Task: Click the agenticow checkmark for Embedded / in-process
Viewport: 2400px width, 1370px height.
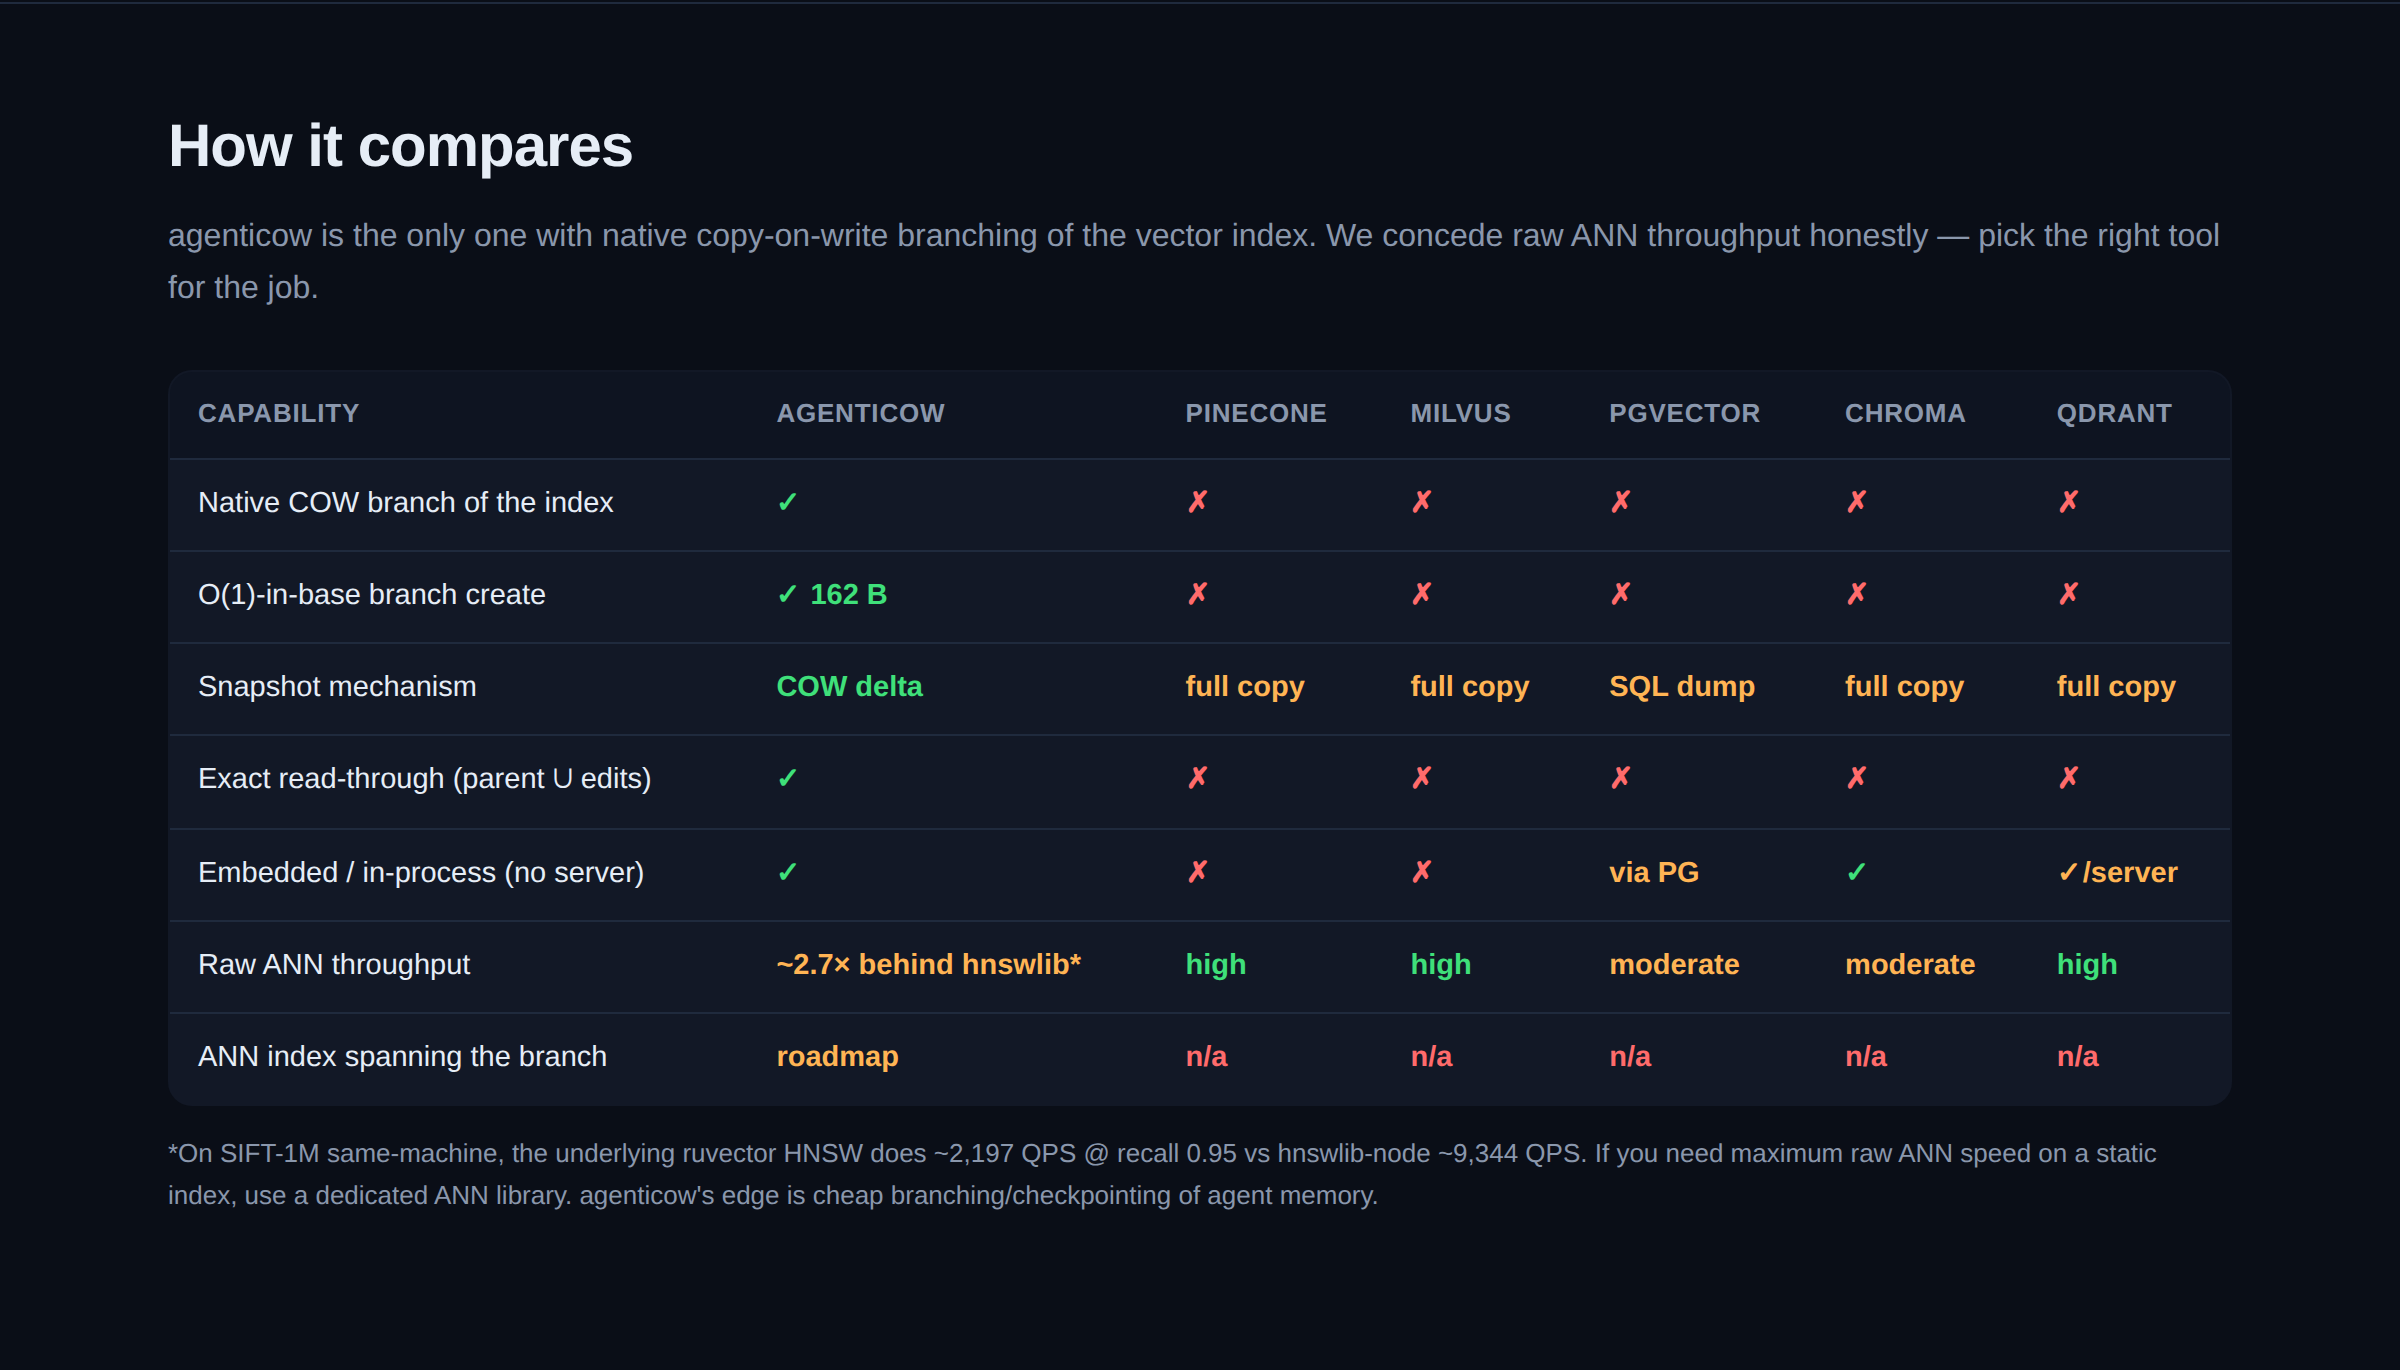Action: coord(787,872)
